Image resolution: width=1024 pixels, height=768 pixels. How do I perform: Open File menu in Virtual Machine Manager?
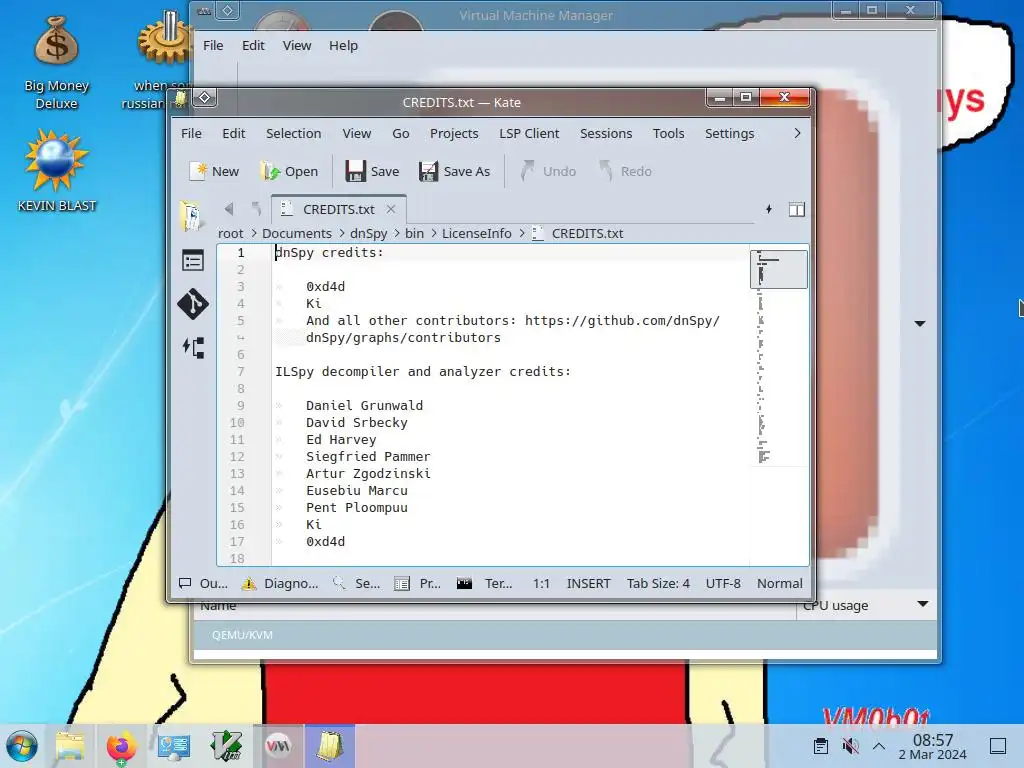(x=213, y=46)
